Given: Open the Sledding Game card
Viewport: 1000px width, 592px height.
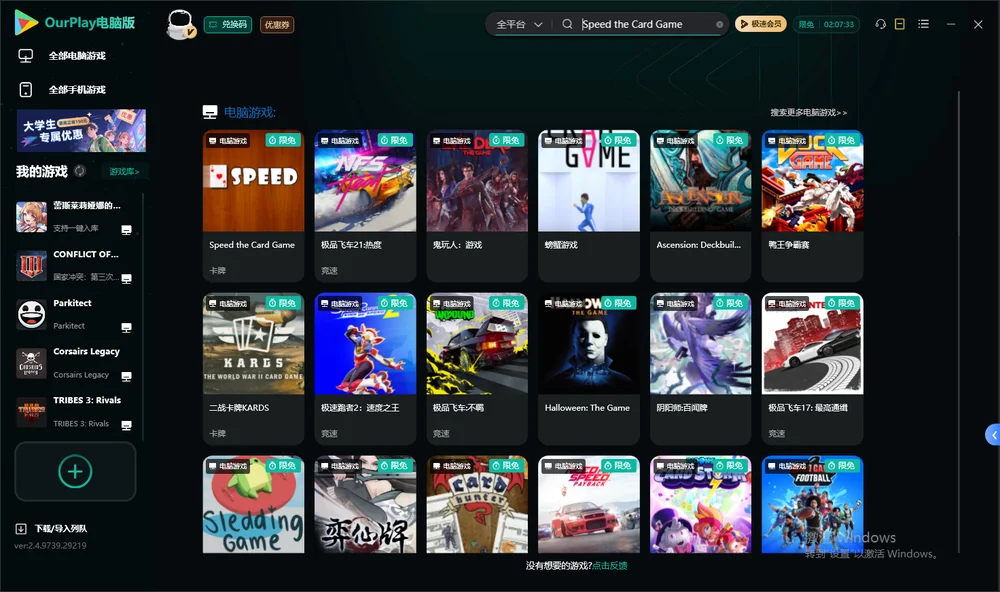Looking at the screenshot, I should (x=253, y=505).
